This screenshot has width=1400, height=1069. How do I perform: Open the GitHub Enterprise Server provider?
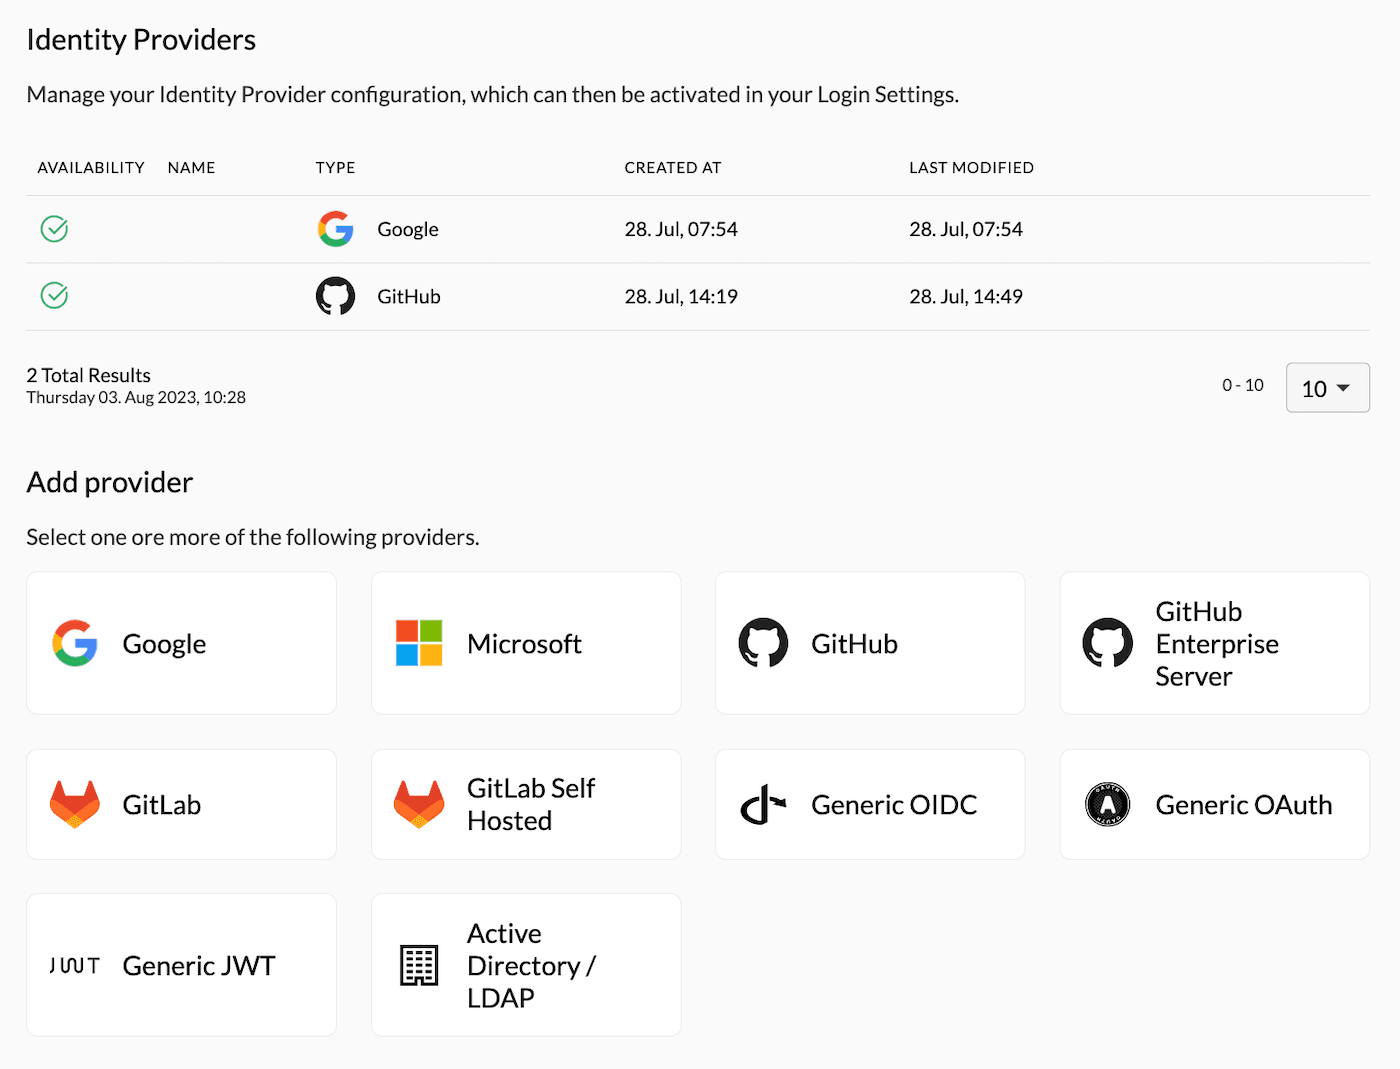click(x=1214, y=643)
